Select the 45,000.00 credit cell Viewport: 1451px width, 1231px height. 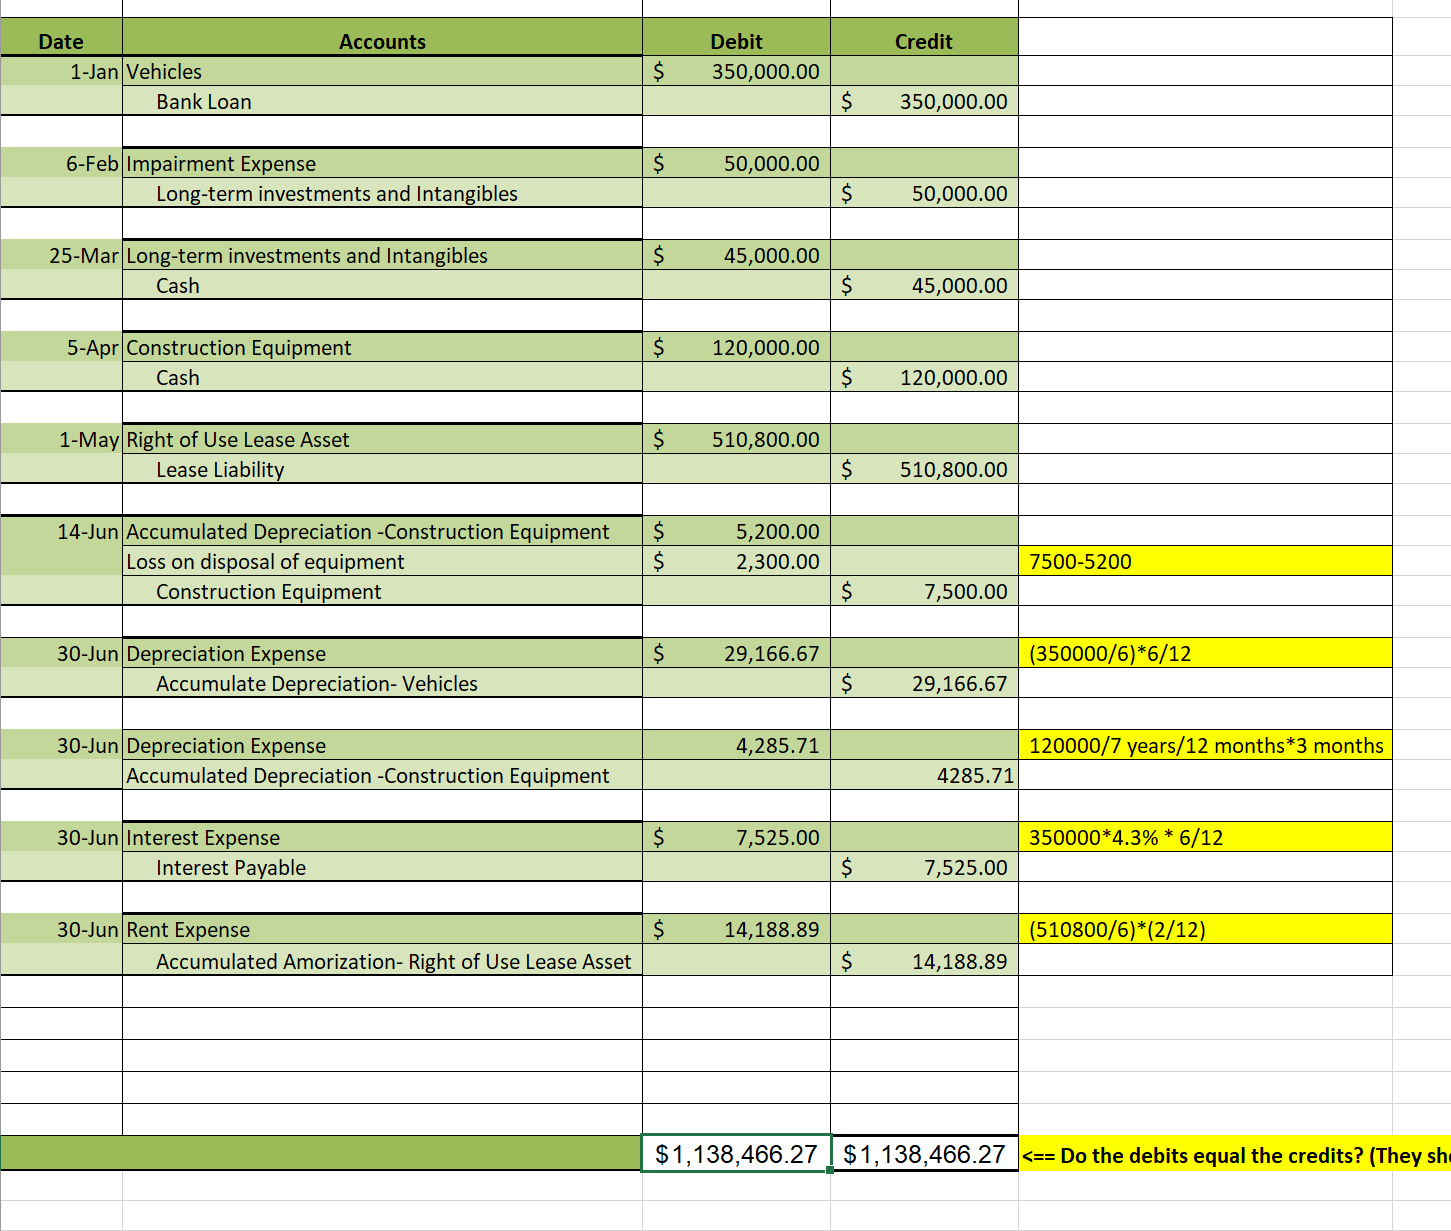click(x=924, y=285)
